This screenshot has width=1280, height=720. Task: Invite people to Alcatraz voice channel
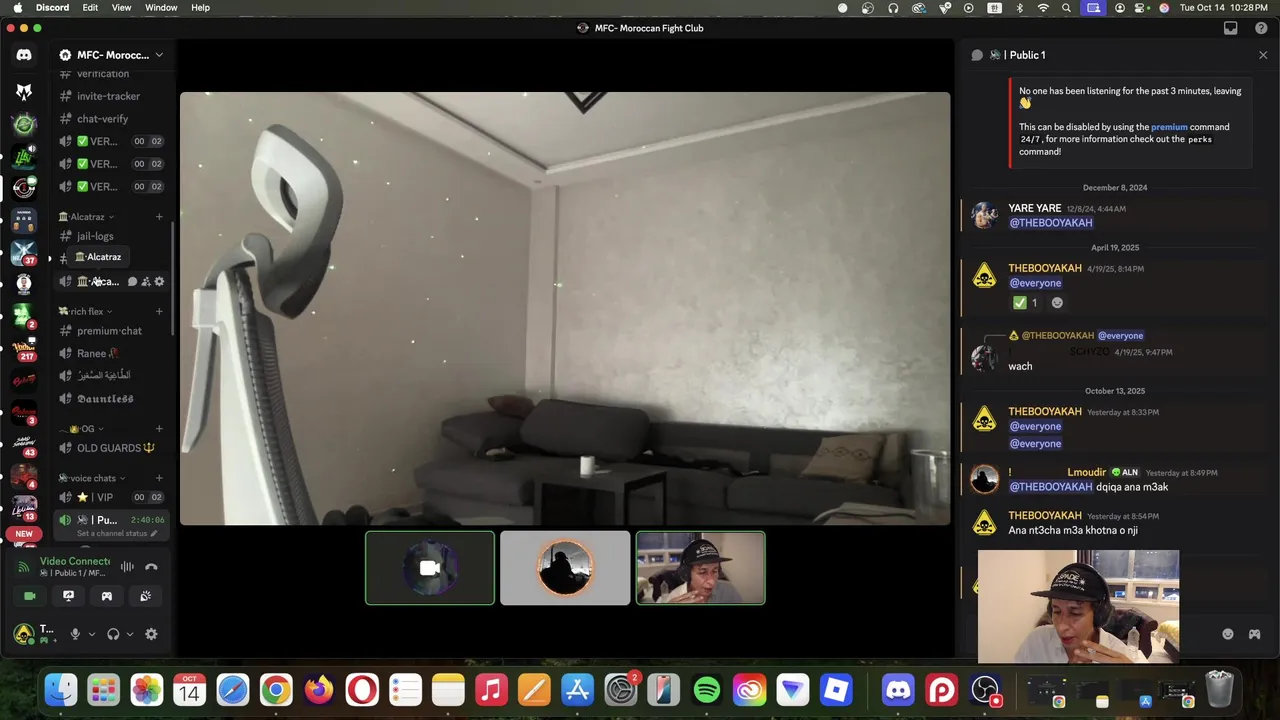tap(145, 282)
